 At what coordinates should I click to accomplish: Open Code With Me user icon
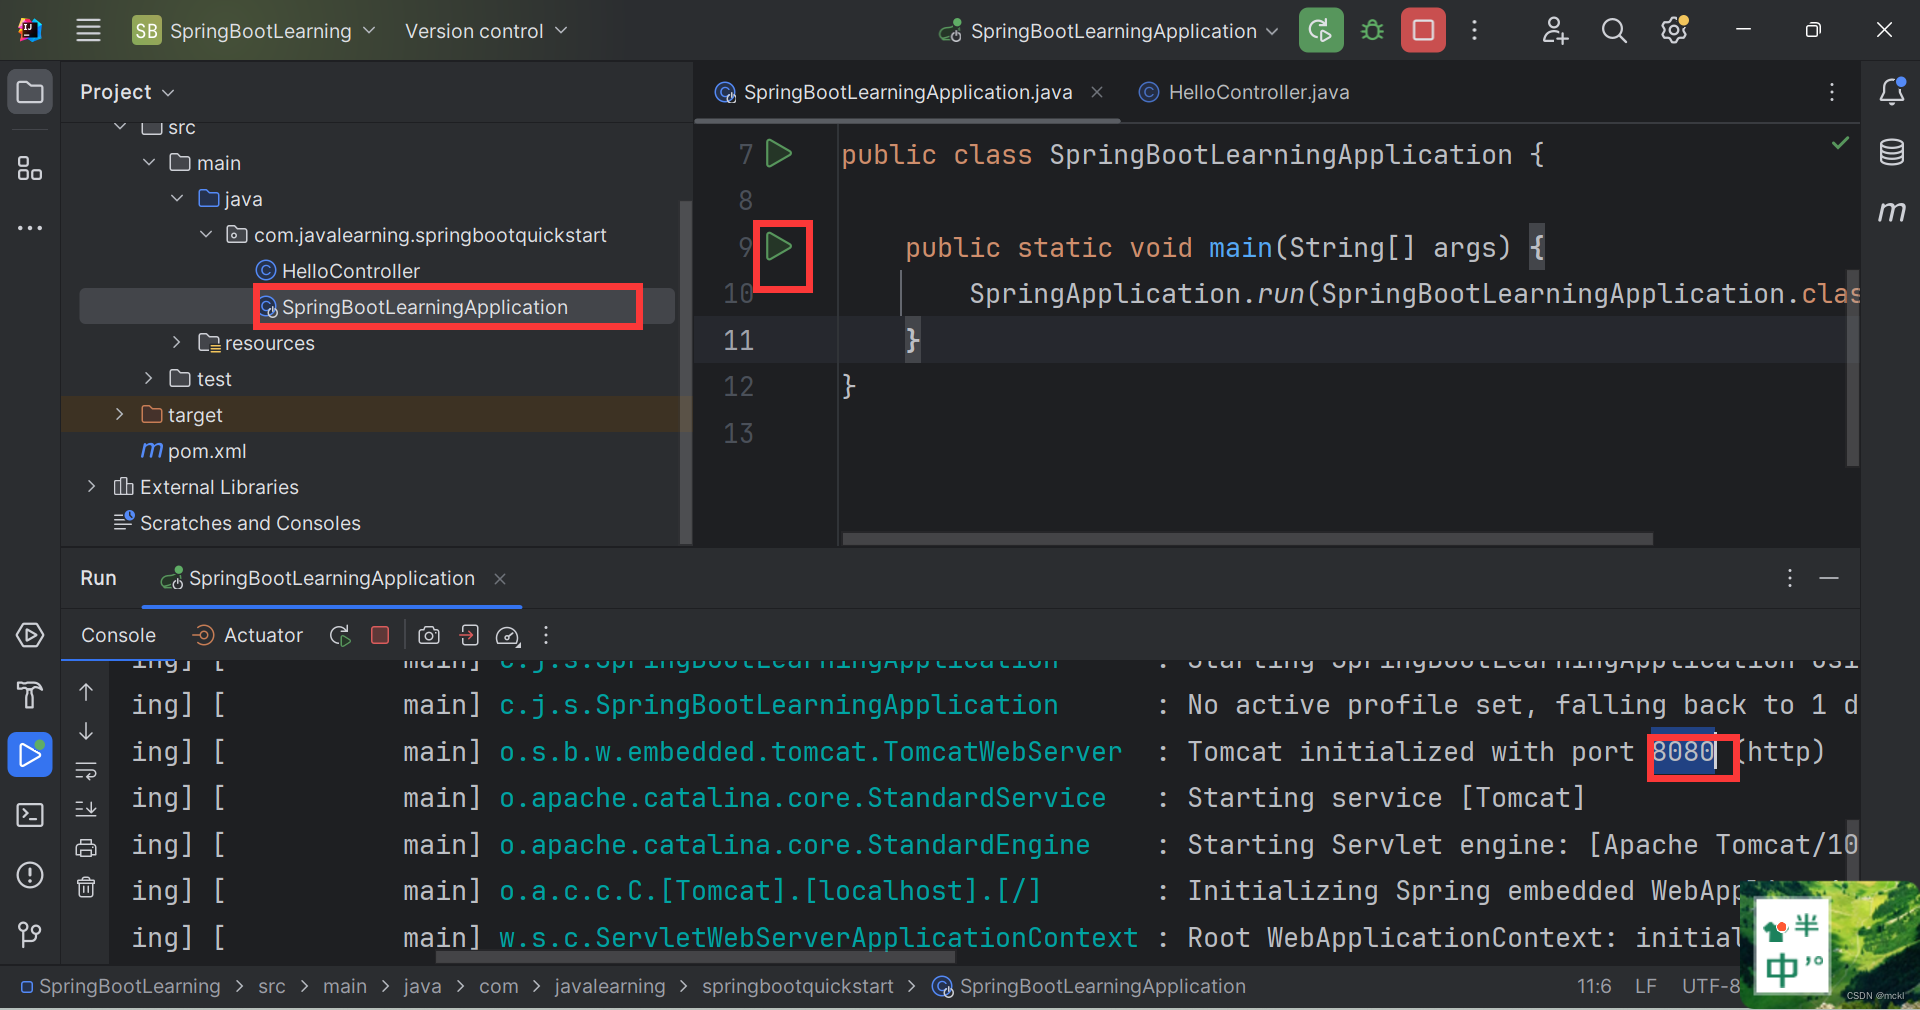click(1554, 30)
